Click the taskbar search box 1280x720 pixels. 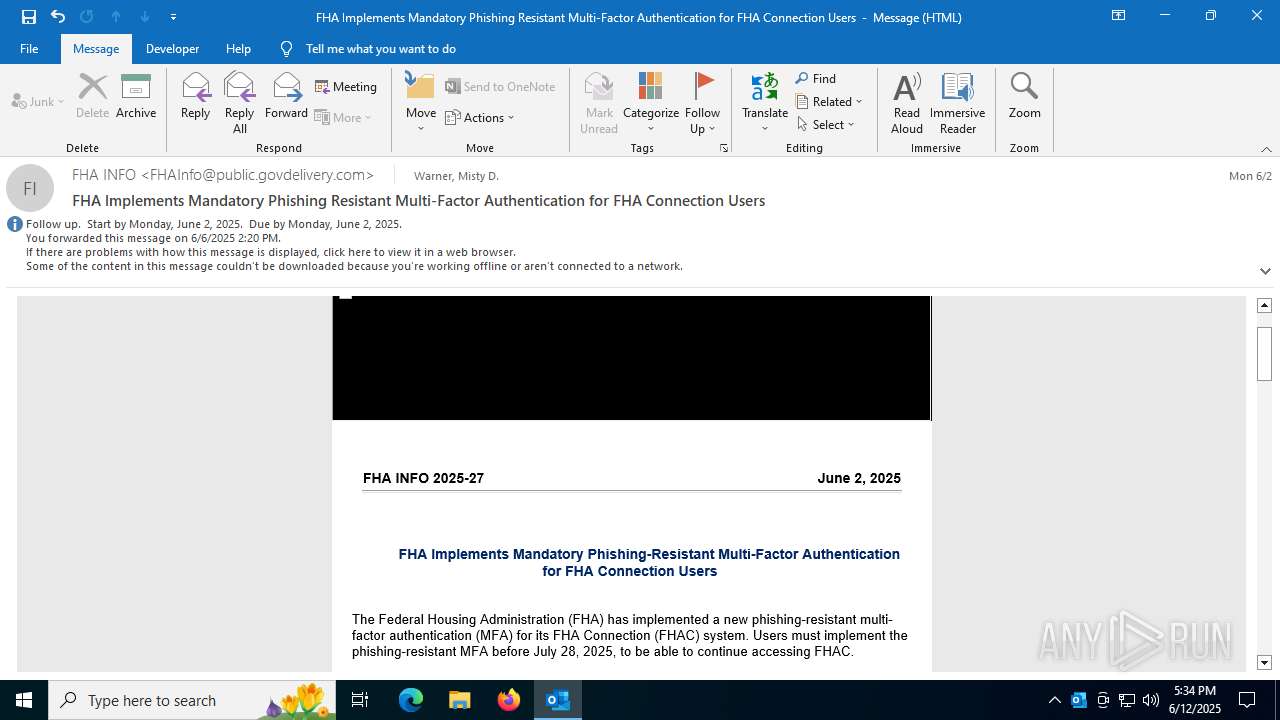(x=192, y=700)
